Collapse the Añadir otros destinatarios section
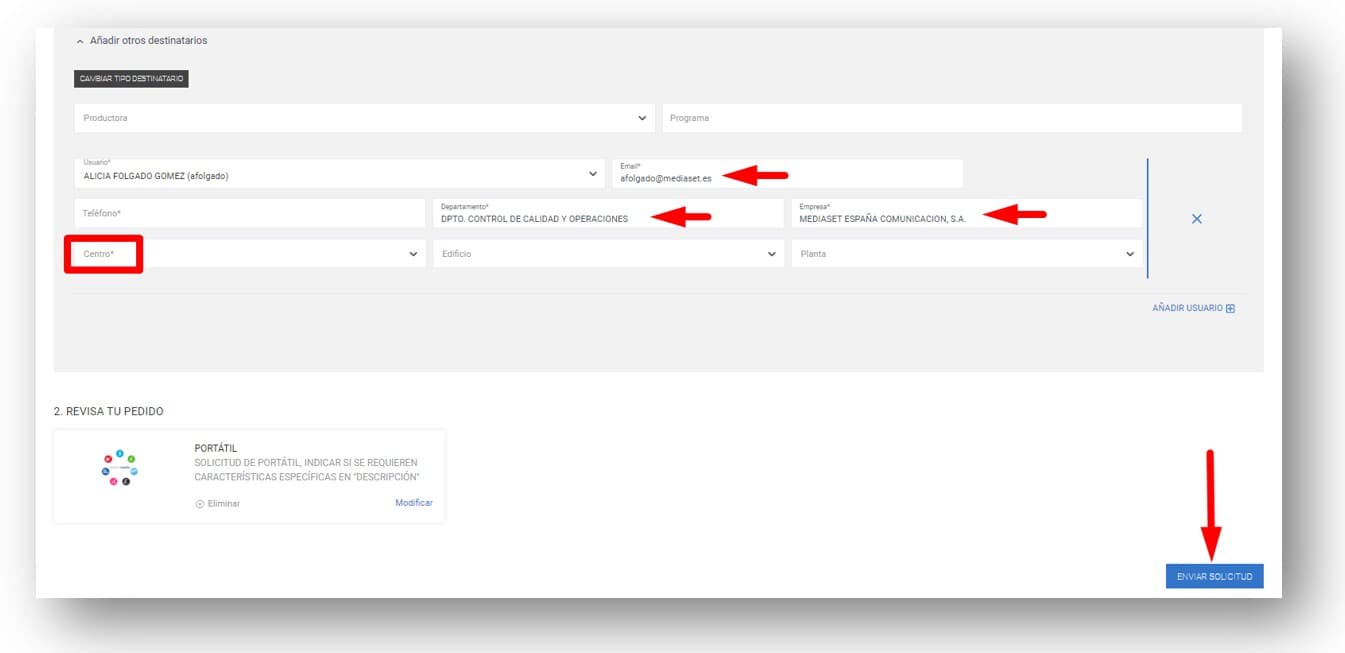This screenshot has width=1345, height=653. click(80, 41)
